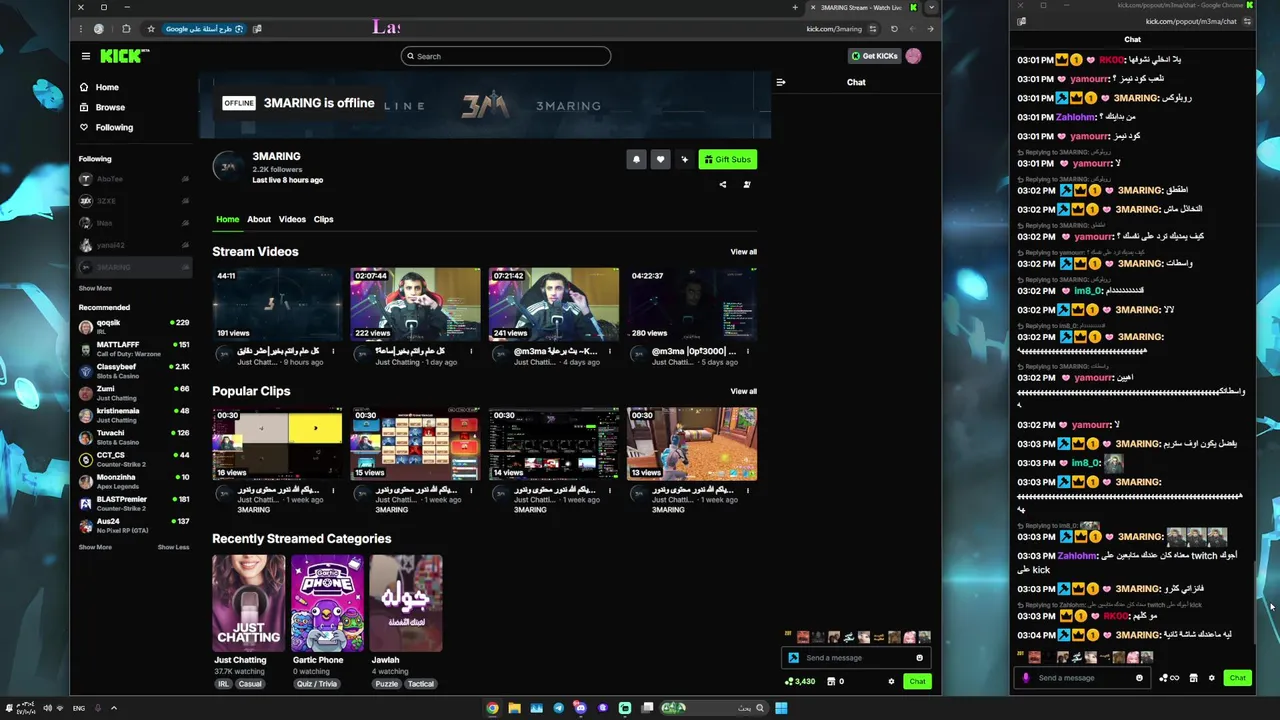The height and width of the screenshot is (720, 1280).
Task: Open options menu for the 191 views video
Action: (x=333, y=351)
